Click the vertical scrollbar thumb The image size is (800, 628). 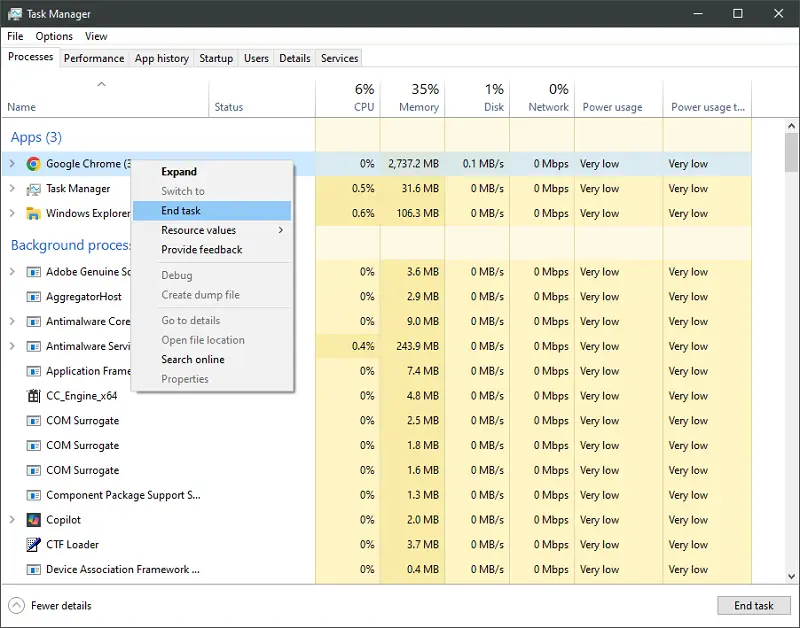pyautogui.click(x=791, y=153)
